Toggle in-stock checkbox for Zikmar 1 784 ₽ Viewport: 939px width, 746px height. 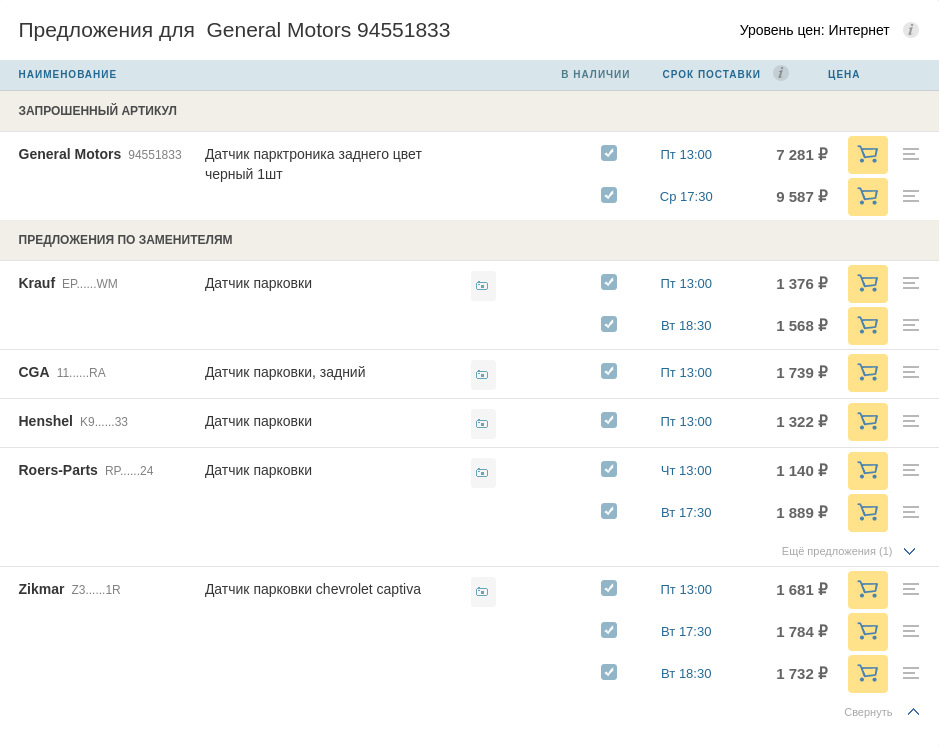coord(609,630)
